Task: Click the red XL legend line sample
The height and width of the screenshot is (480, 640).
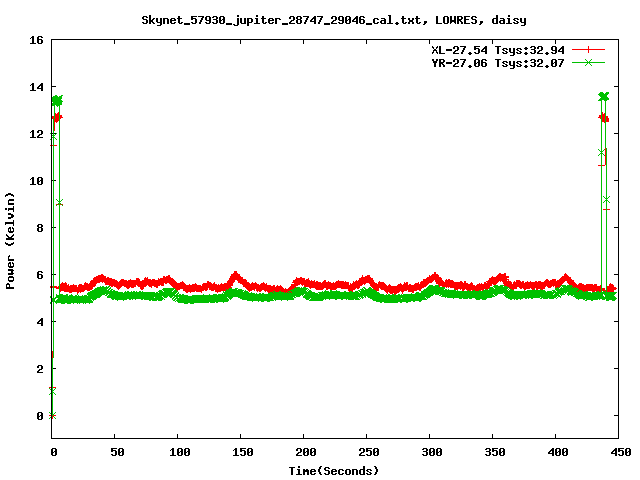Action: click(x=588, y=50)
